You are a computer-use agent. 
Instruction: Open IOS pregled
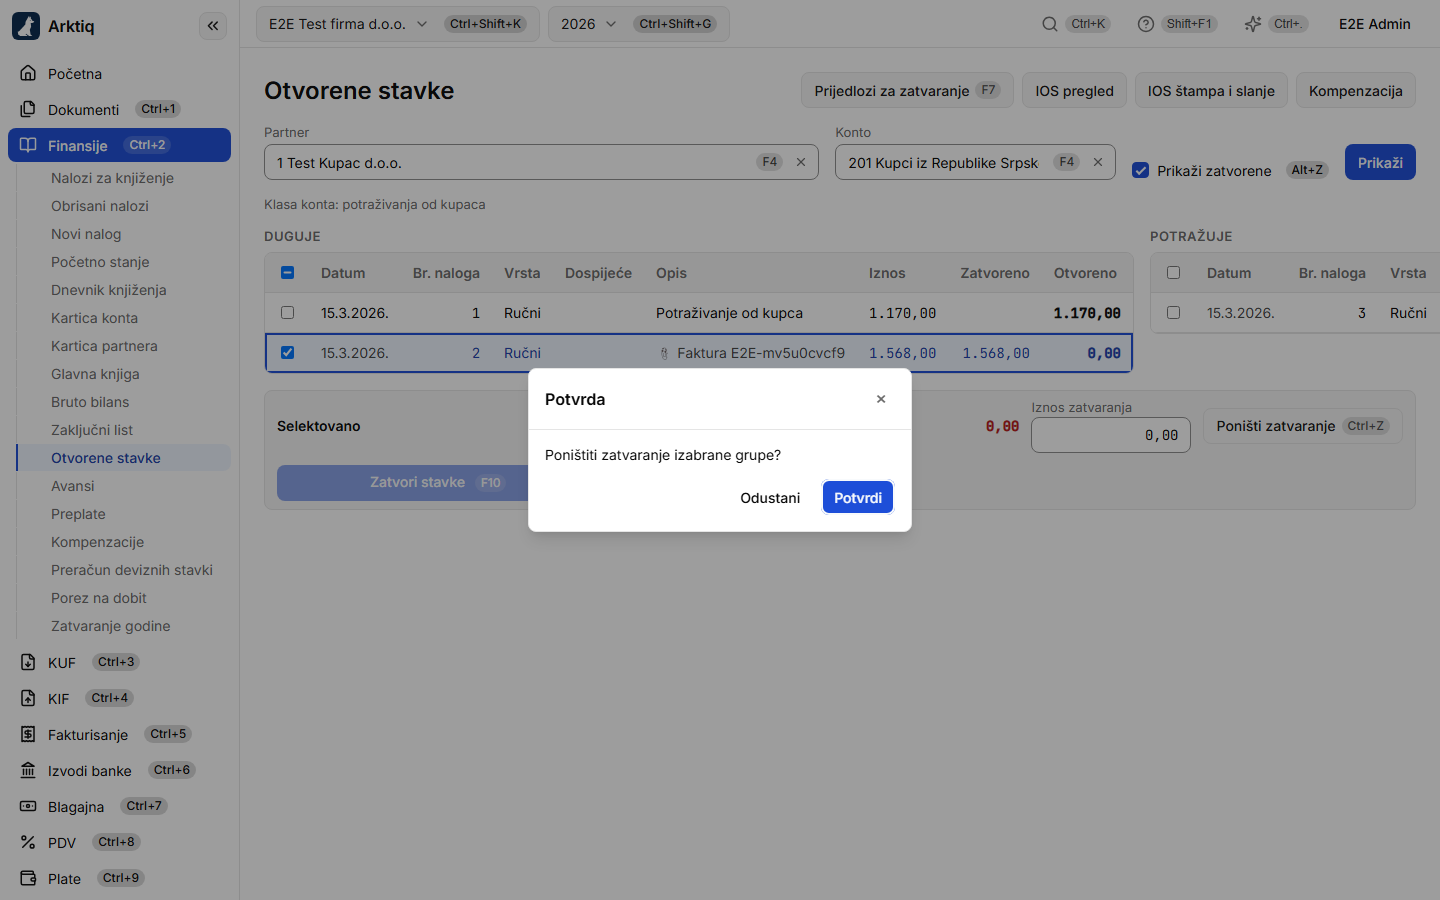1074,90
